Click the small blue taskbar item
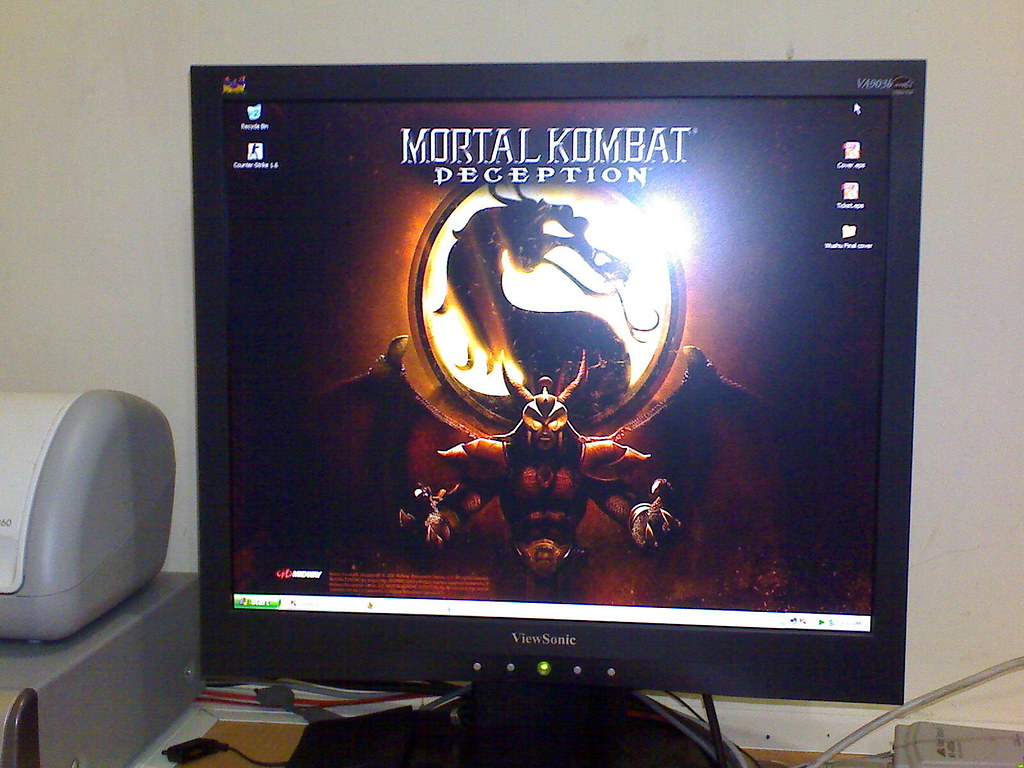The image size is (1024, 768). point(449,609)
